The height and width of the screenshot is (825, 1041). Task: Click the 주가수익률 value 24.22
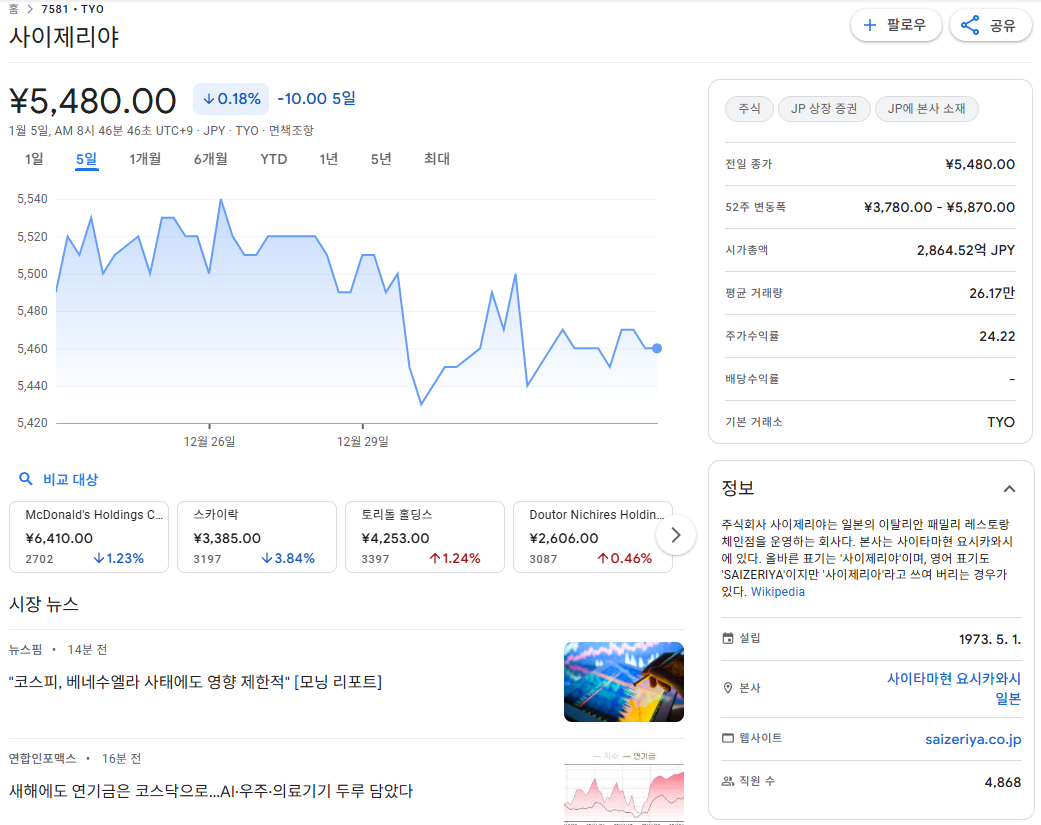point(997,336)
